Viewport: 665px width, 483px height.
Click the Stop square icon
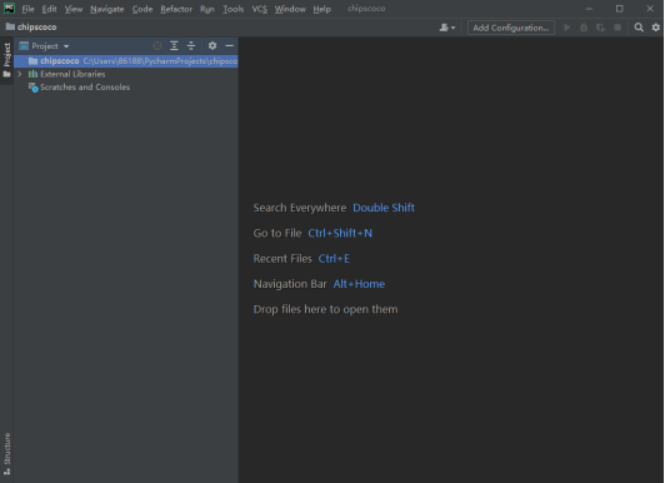pos(618,28)
